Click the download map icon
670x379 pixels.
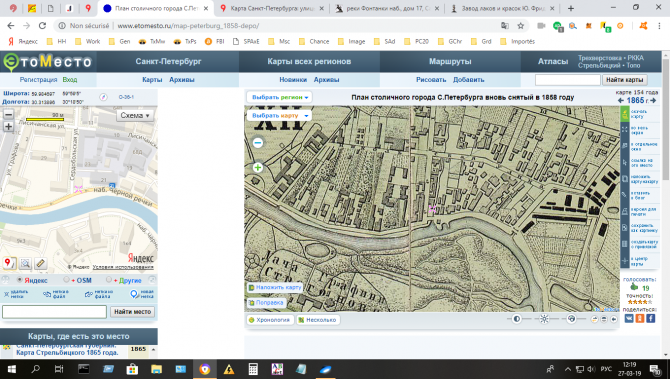(625, 114)
